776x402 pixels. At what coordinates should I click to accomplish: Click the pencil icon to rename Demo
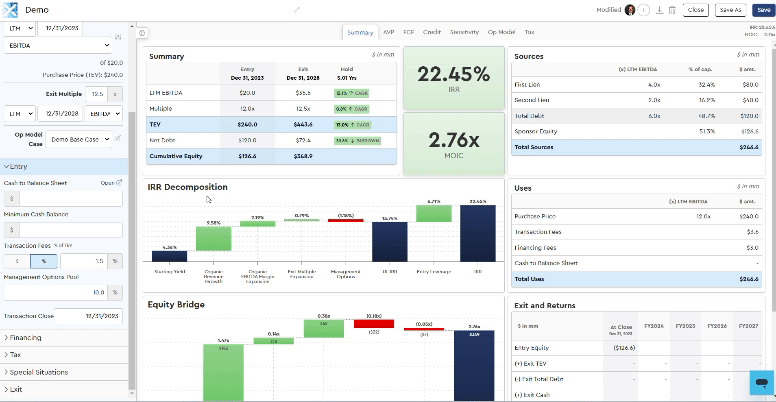point(297,9)
